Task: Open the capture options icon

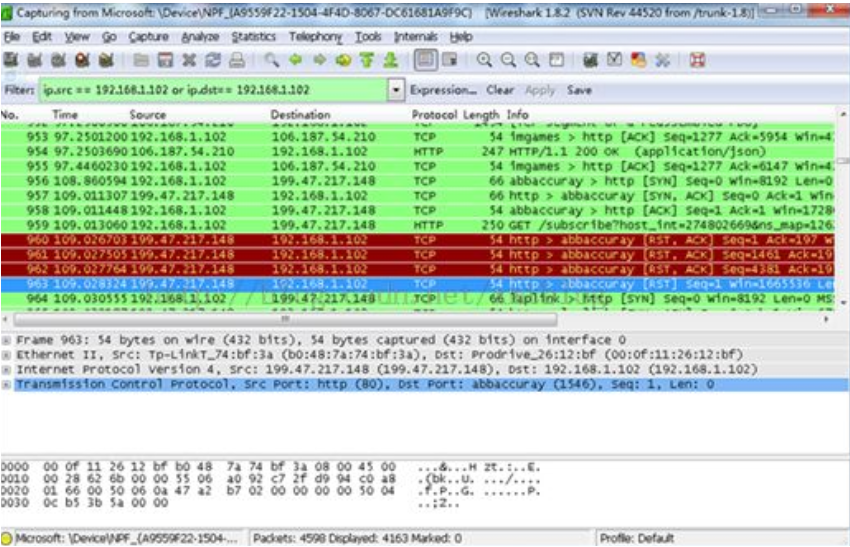Action: pyautogui.click(x=35, y=60)
